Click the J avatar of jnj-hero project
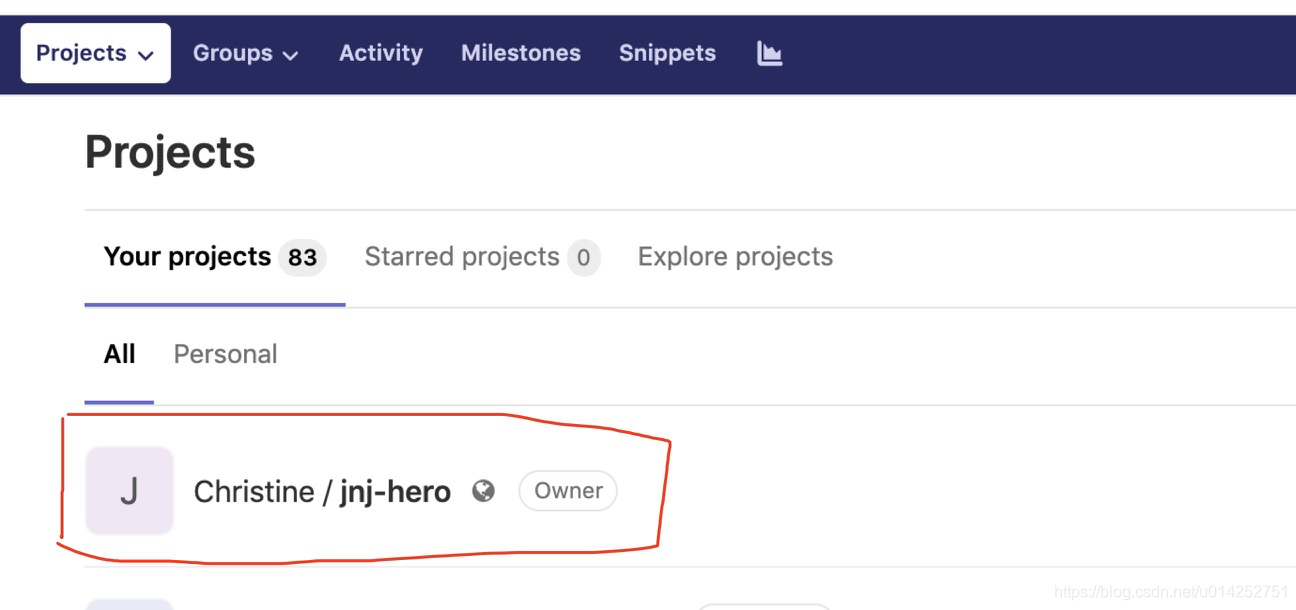 (129, 491)
